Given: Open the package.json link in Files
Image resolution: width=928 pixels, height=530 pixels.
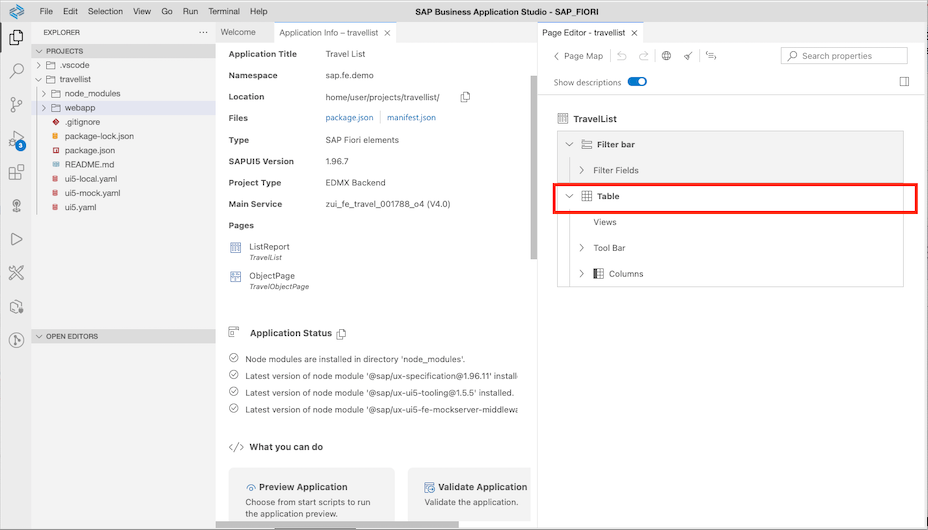Looking at the screenshot, I should pos(349,118).
